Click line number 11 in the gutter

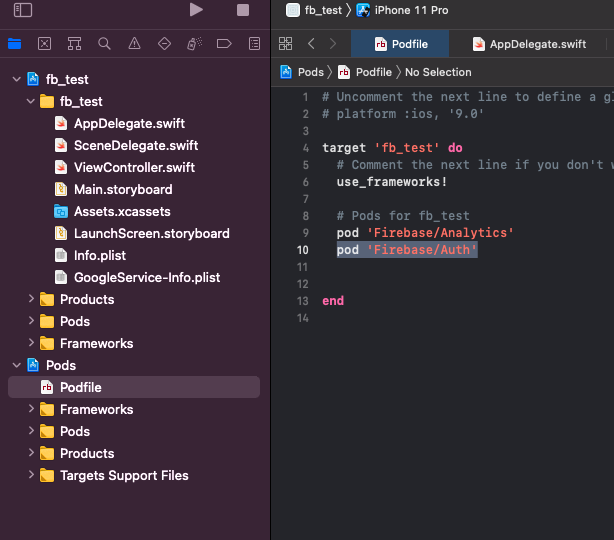pos(302,267)
